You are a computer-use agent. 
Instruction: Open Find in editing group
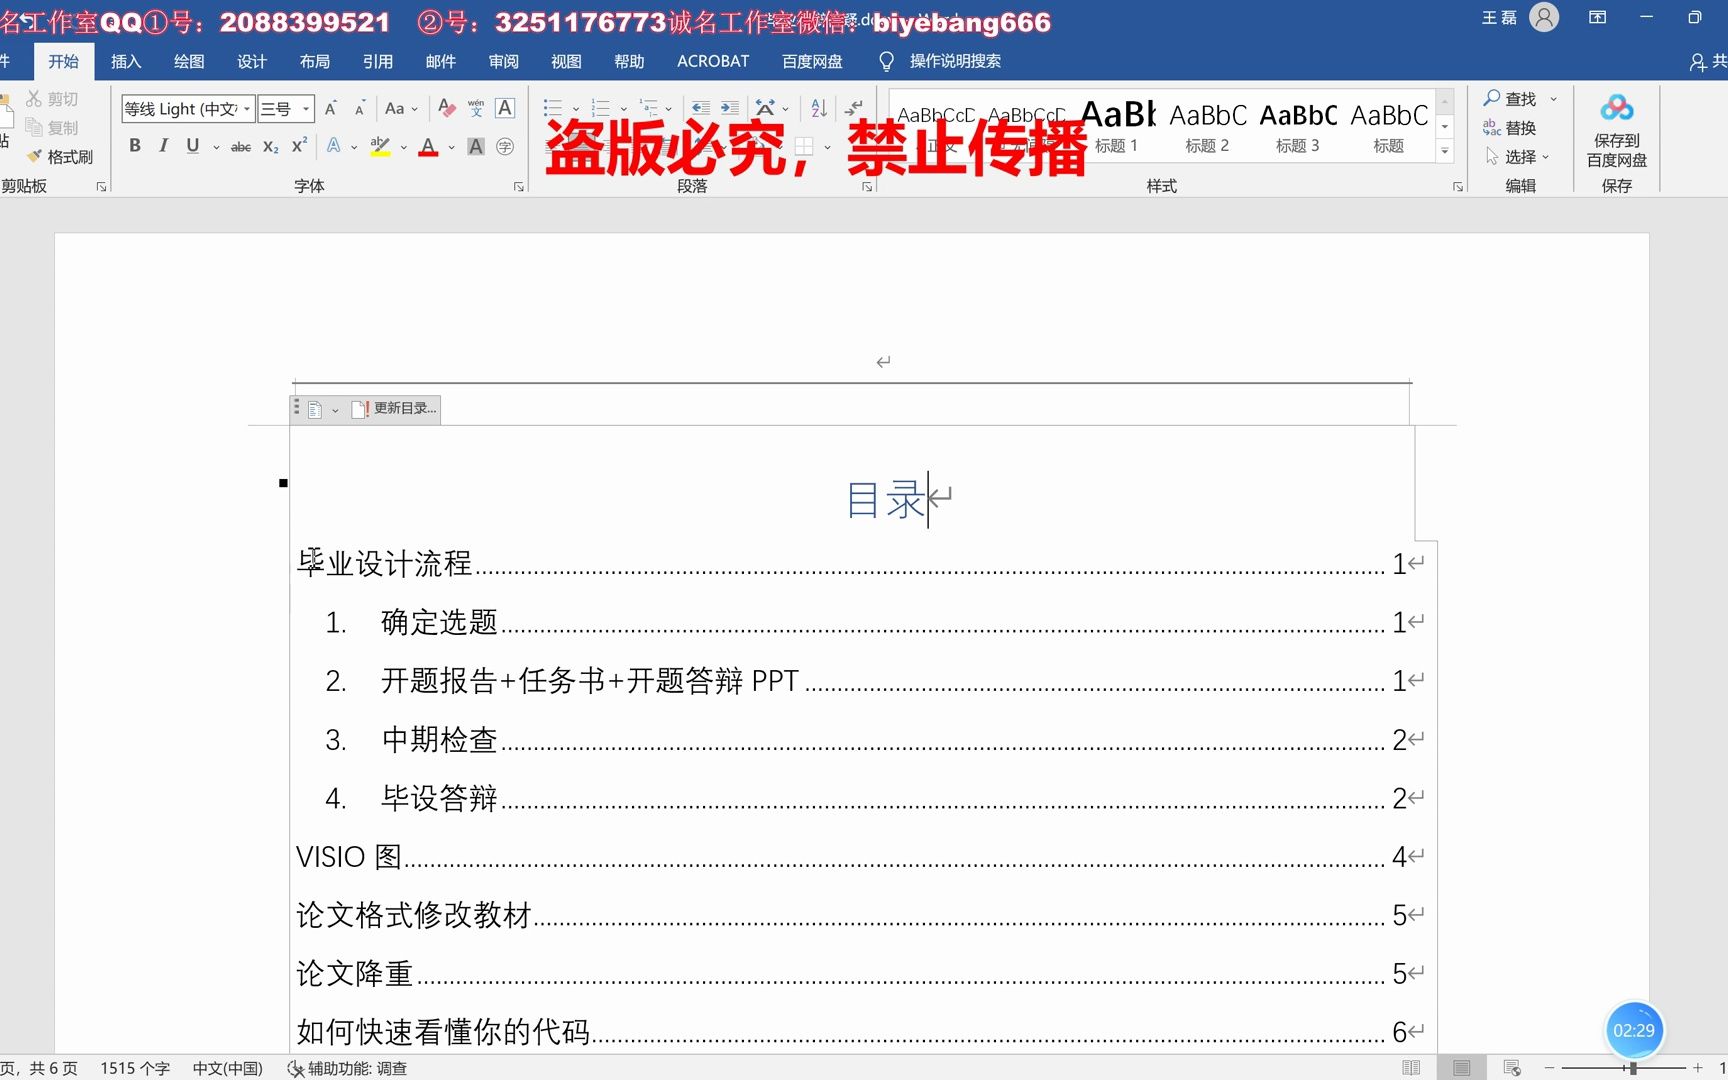1510,99
